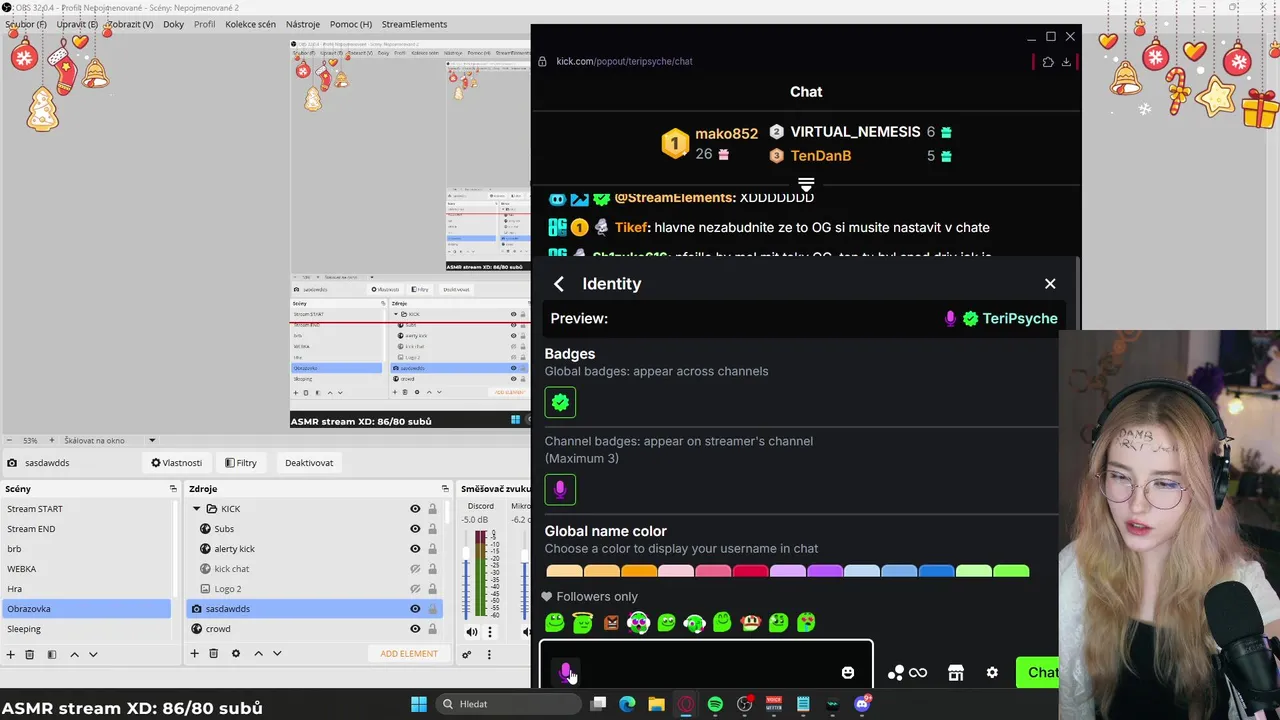1280x720 pixels.
Task: Open Kolekce scén menu
Action: (x=251, y=24)
